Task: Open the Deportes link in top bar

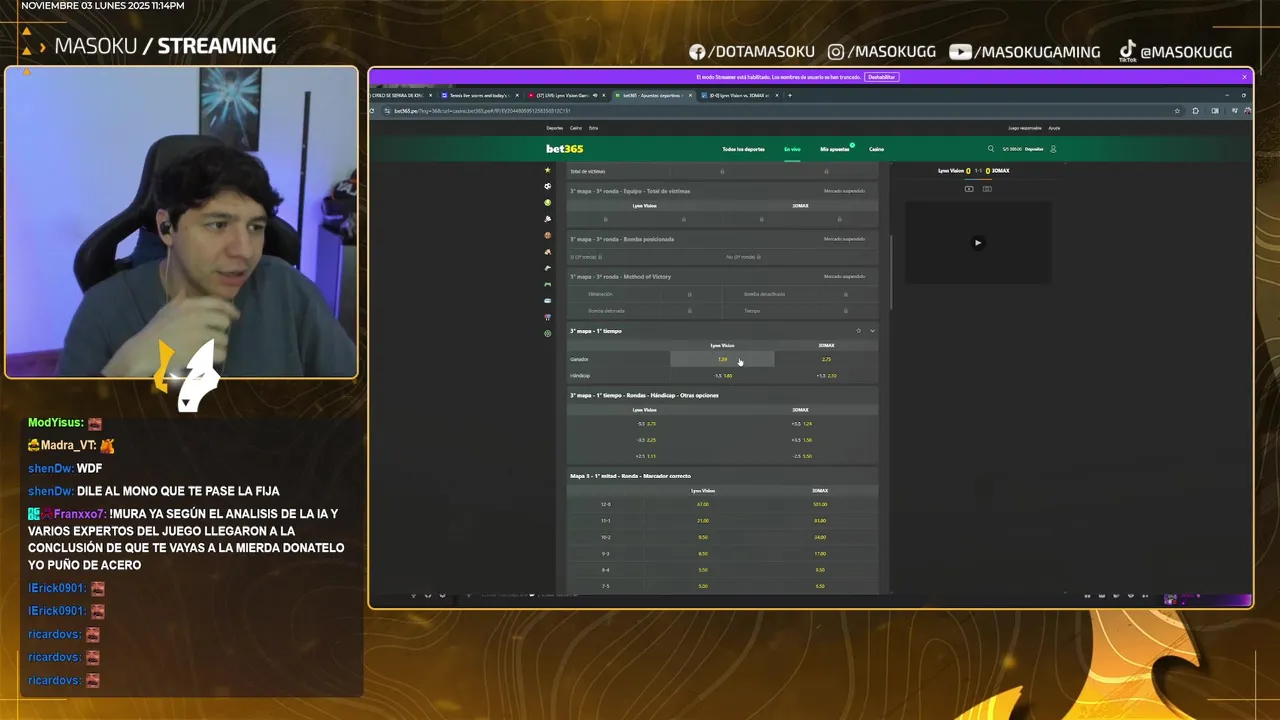Action: [555, 128]
